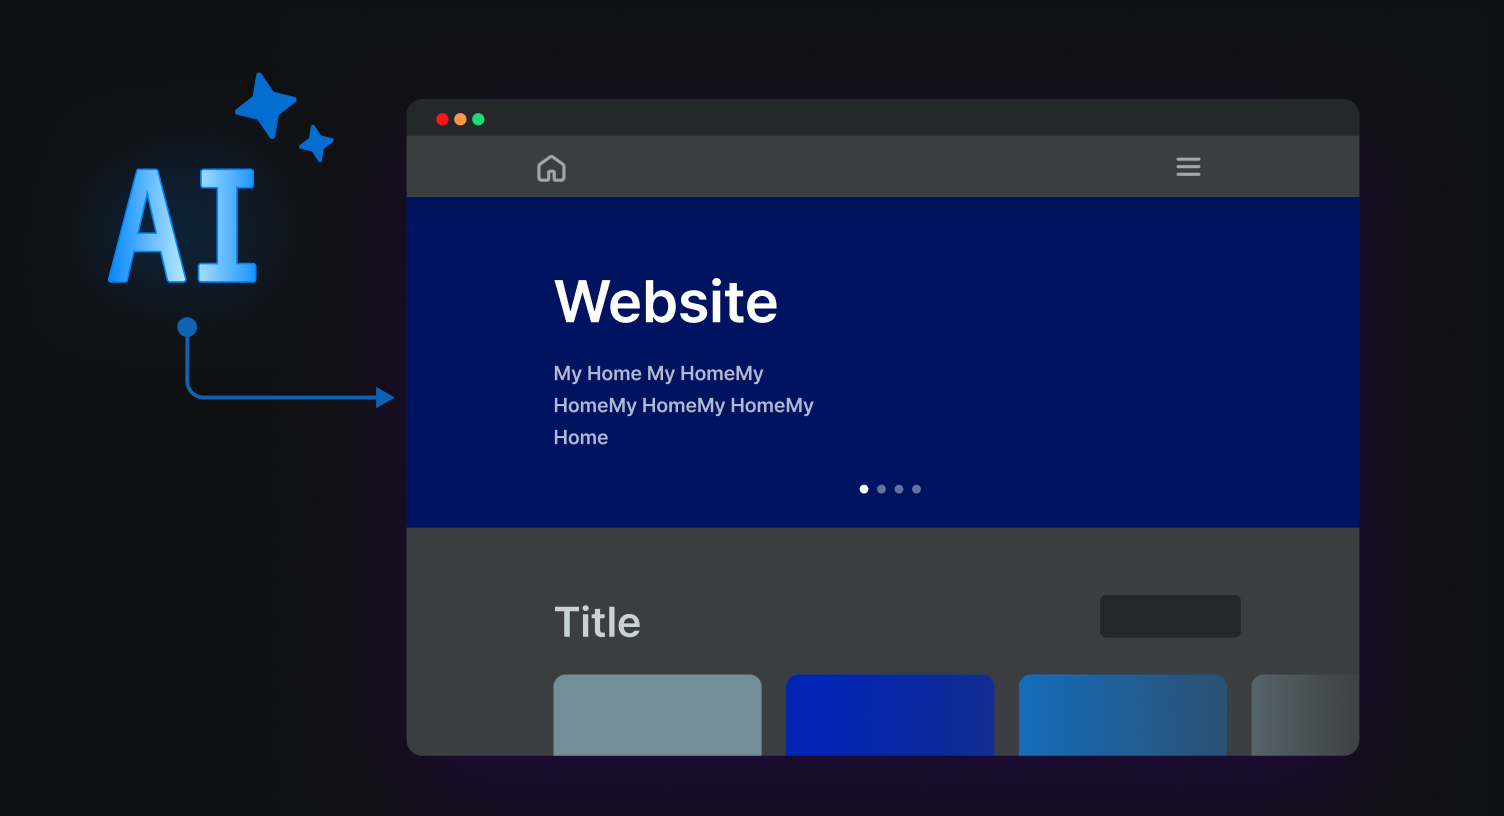Viewport: 1504px width, 816px height.
Task: Open the deep blue second card
Action: tap(890, 714)
